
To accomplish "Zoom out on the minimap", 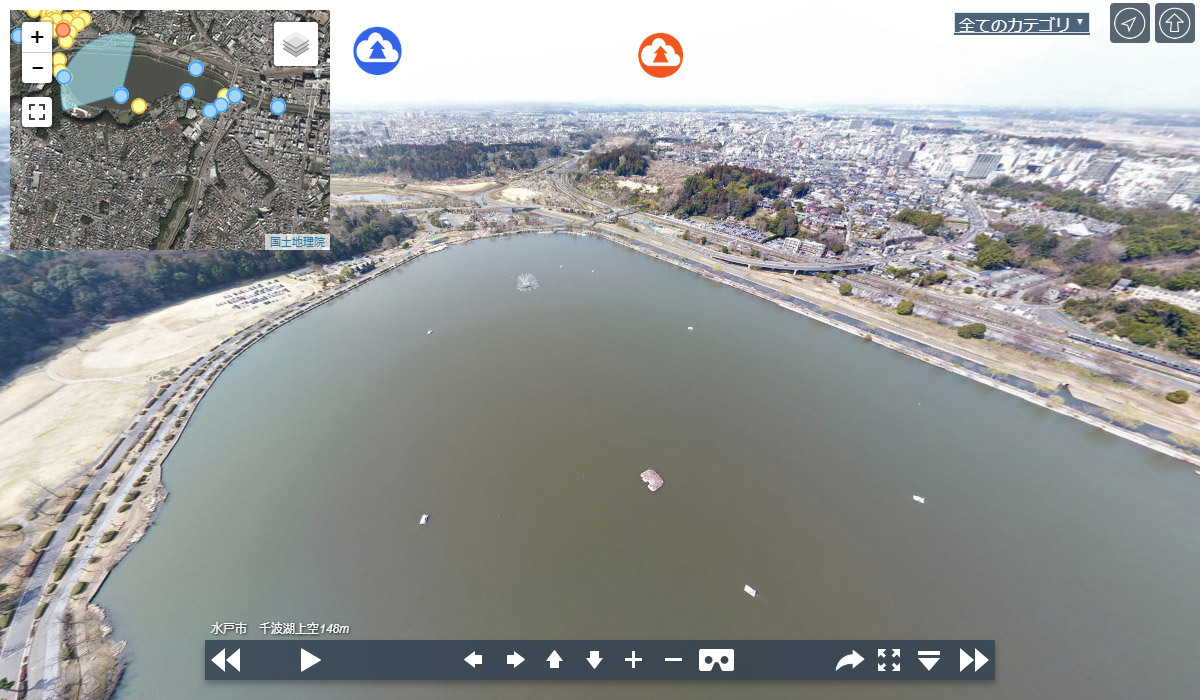I will pyautogui.click(x=37, y=67).
